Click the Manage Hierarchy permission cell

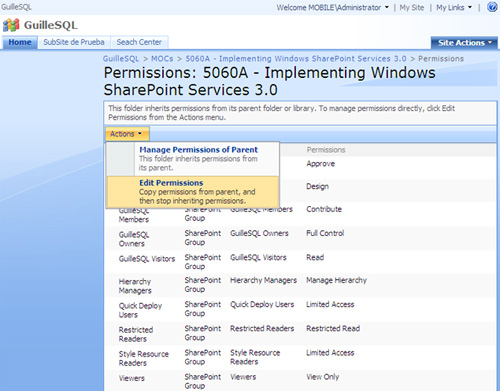pyautogui.click(x=336, y=280)
